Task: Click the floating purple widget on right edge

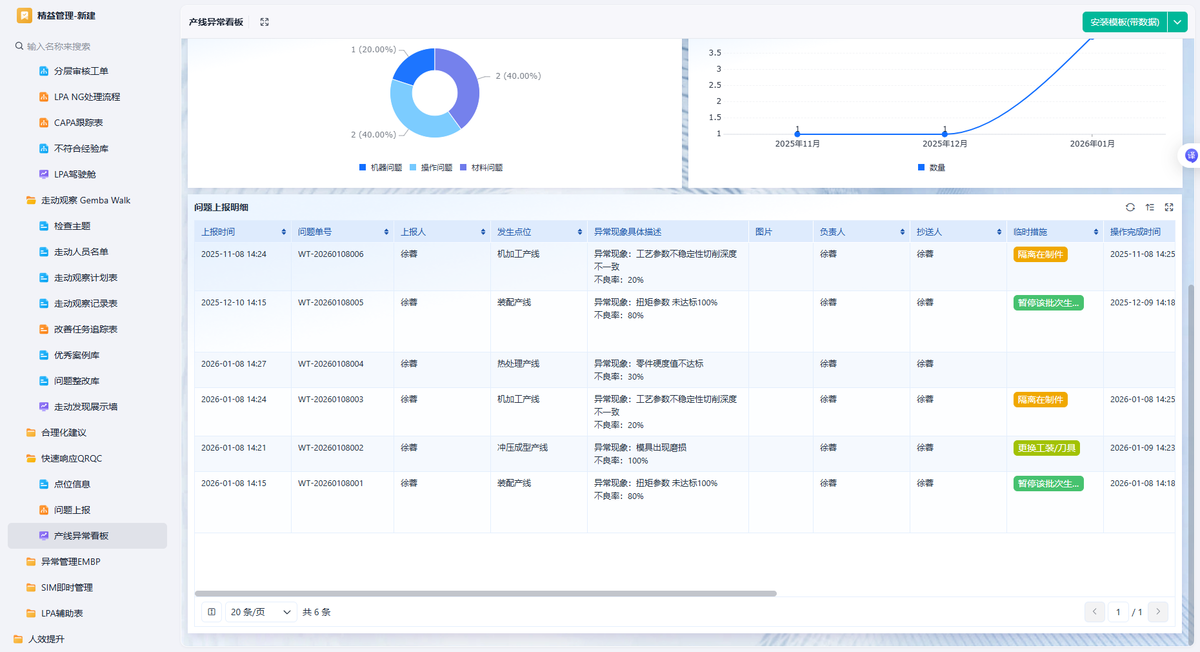Action: [1190, 155]
